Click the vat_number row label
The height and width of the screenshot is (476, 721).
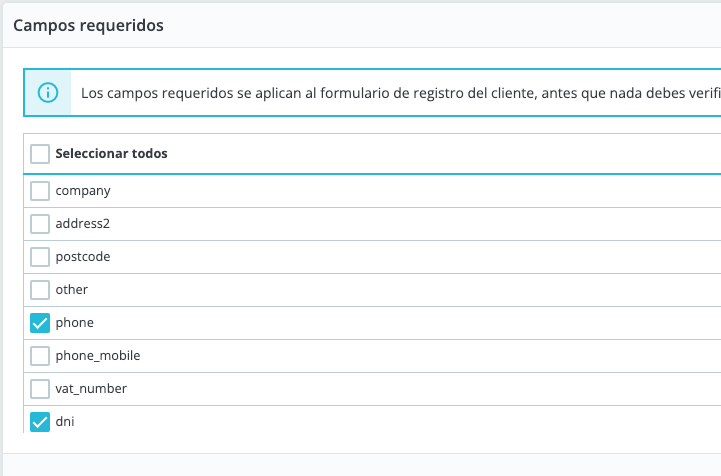click(x=91, y=389)
